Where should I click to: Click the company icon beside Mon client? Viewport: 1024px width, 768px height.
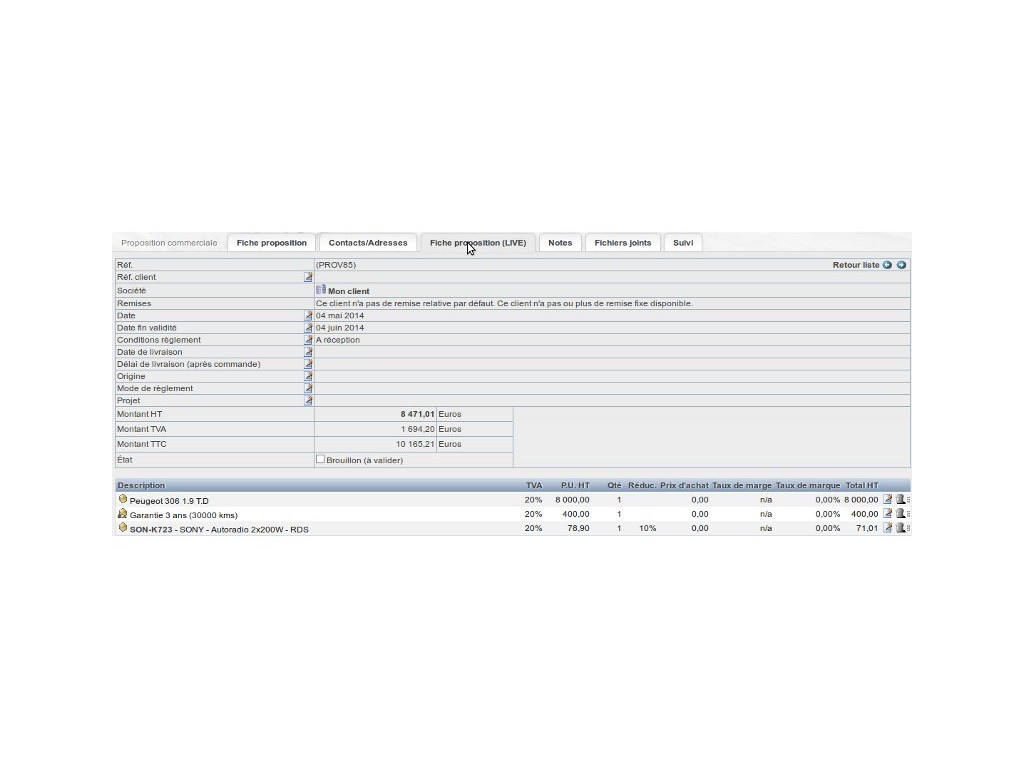click(321, 290)
